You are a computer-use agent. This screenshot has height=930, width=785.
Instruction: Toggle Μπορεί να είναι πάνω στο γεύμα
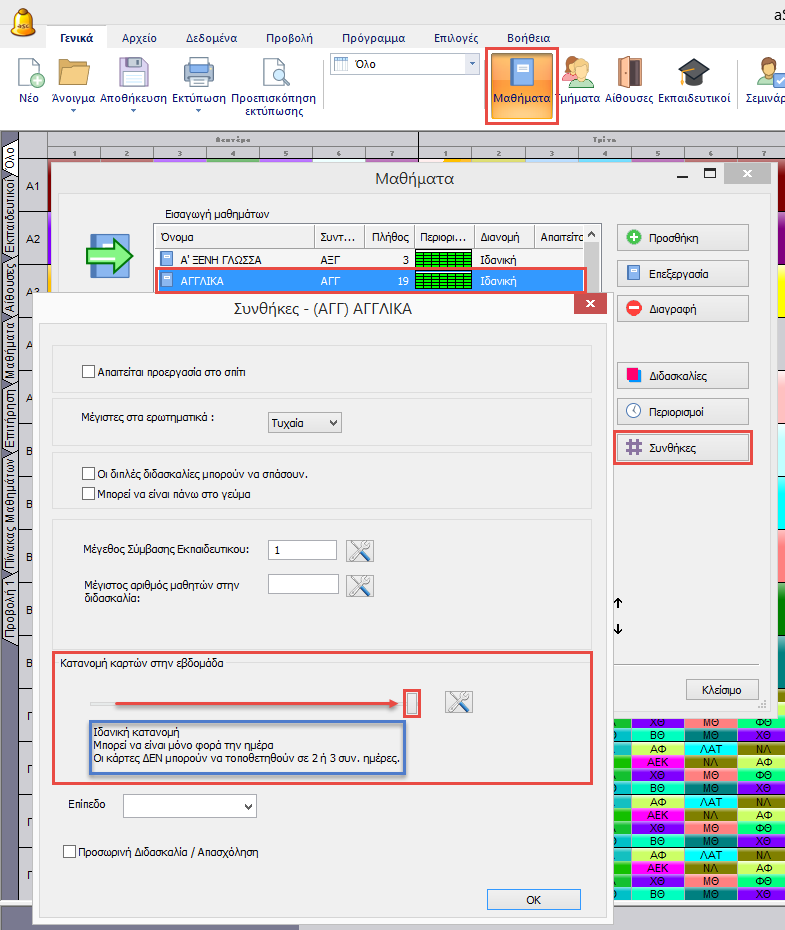[88, 494]
